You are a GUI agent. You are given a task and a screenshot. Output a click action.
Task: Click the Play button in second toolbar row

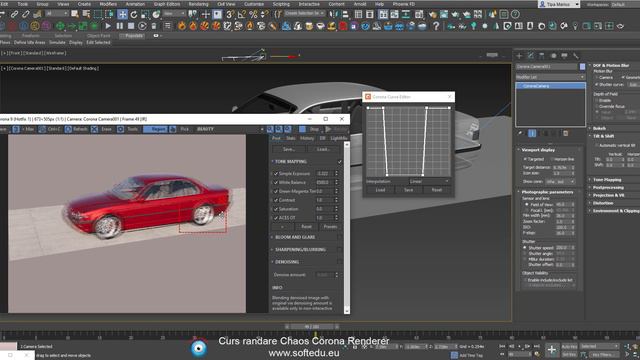coord(108,26)
